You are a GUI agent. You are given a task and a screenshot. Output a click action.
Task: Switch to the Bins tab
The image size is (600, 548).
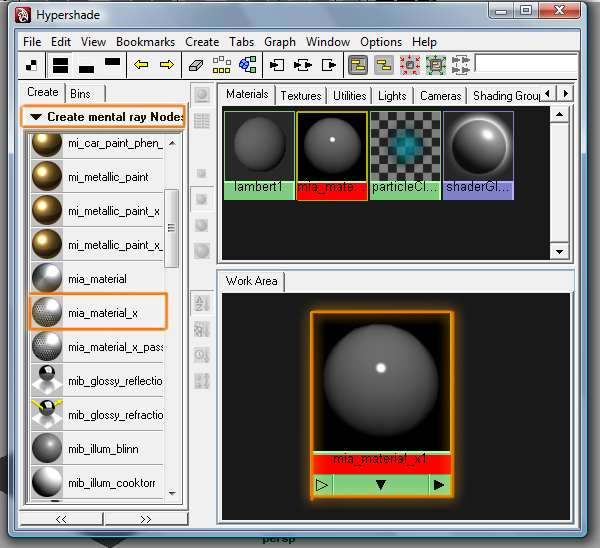[x=85, y=94]
